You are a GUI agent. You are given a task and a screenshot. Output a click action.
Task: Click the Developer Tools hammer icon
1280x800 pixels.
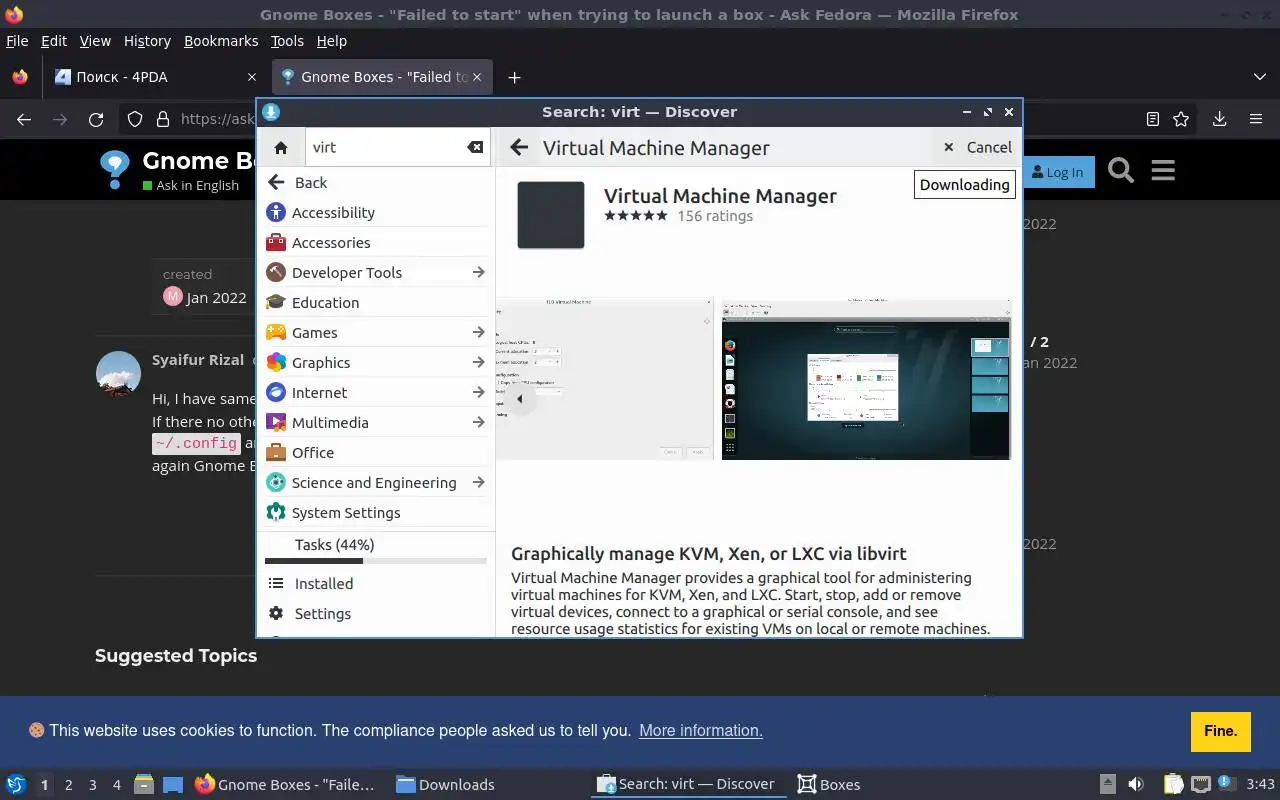coord(276,272)
